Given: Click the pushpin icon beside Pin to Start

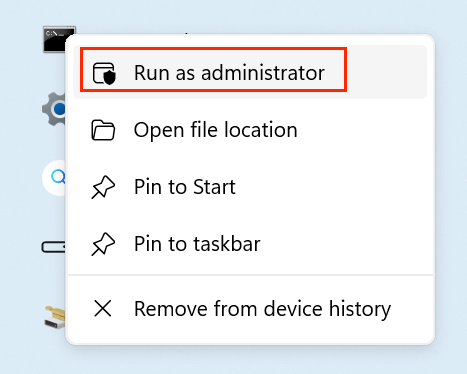Looking at the screenshot, I should pos(103,187).
